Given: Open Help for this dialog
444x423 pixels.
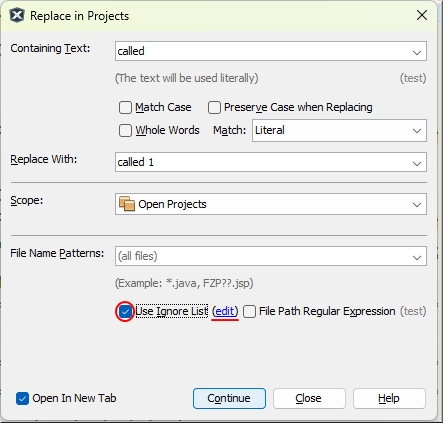Looking at the screenshot, I should coord(389,398).
